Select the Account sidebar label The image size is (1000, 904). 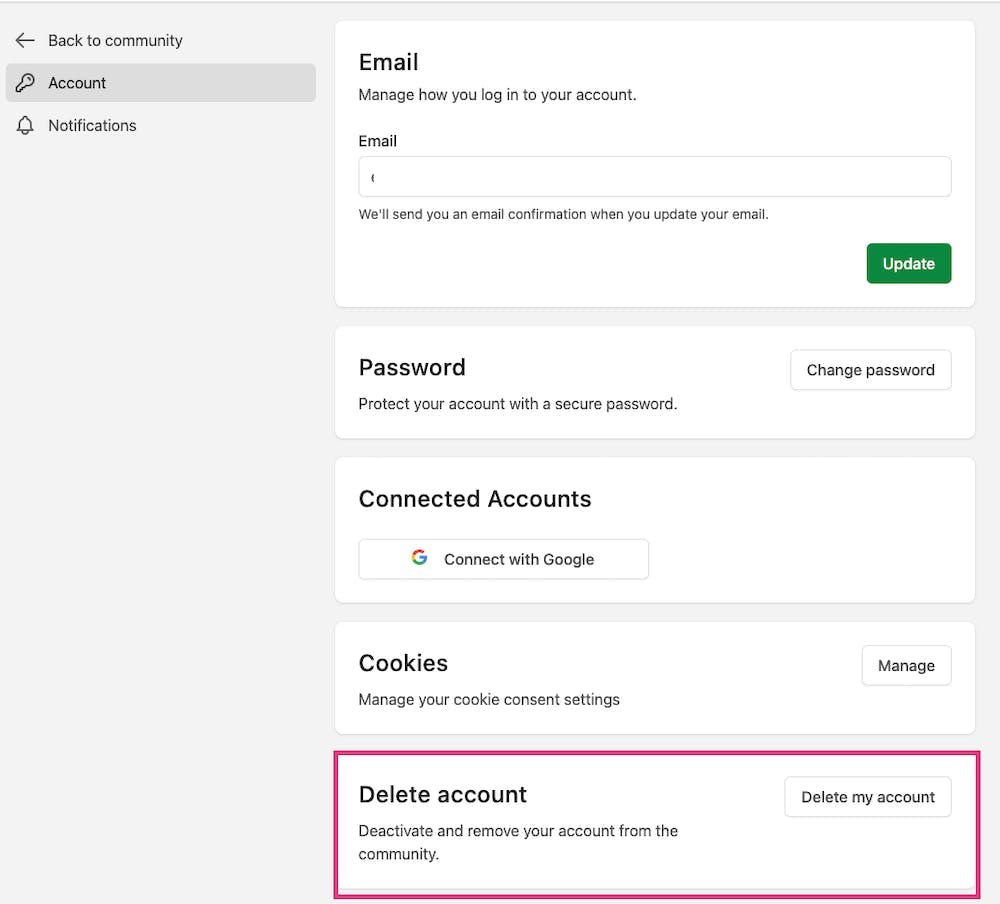tap(77, 83)
